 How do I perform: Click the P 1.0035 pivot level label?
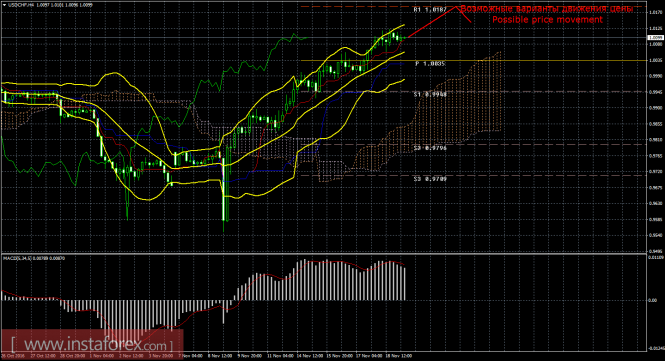point(430,64)
